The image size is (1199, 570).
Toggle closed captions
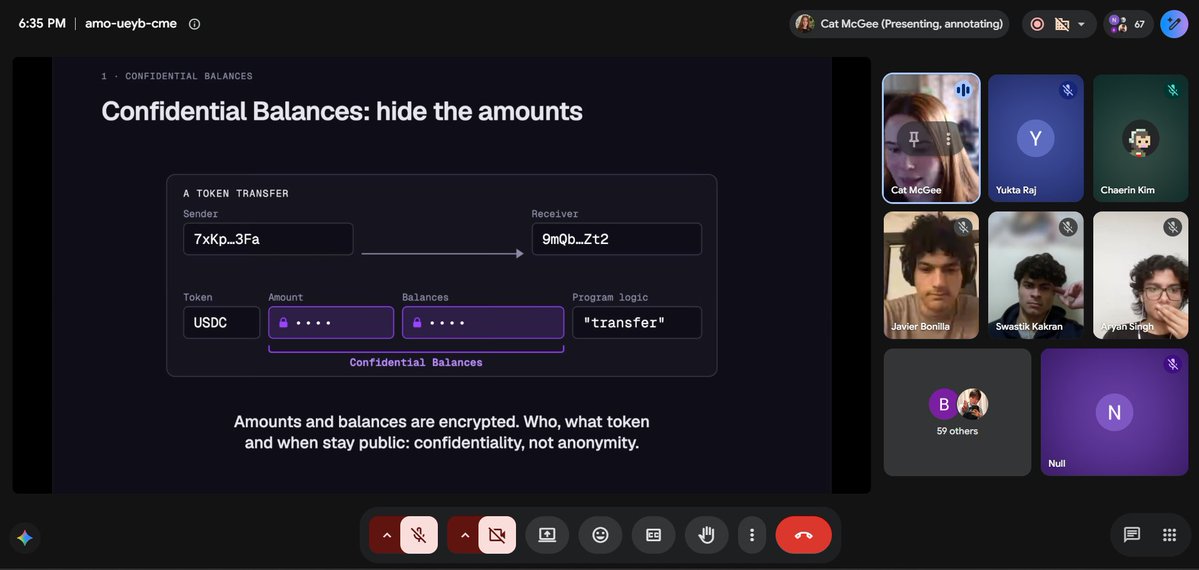click(653, 536)
